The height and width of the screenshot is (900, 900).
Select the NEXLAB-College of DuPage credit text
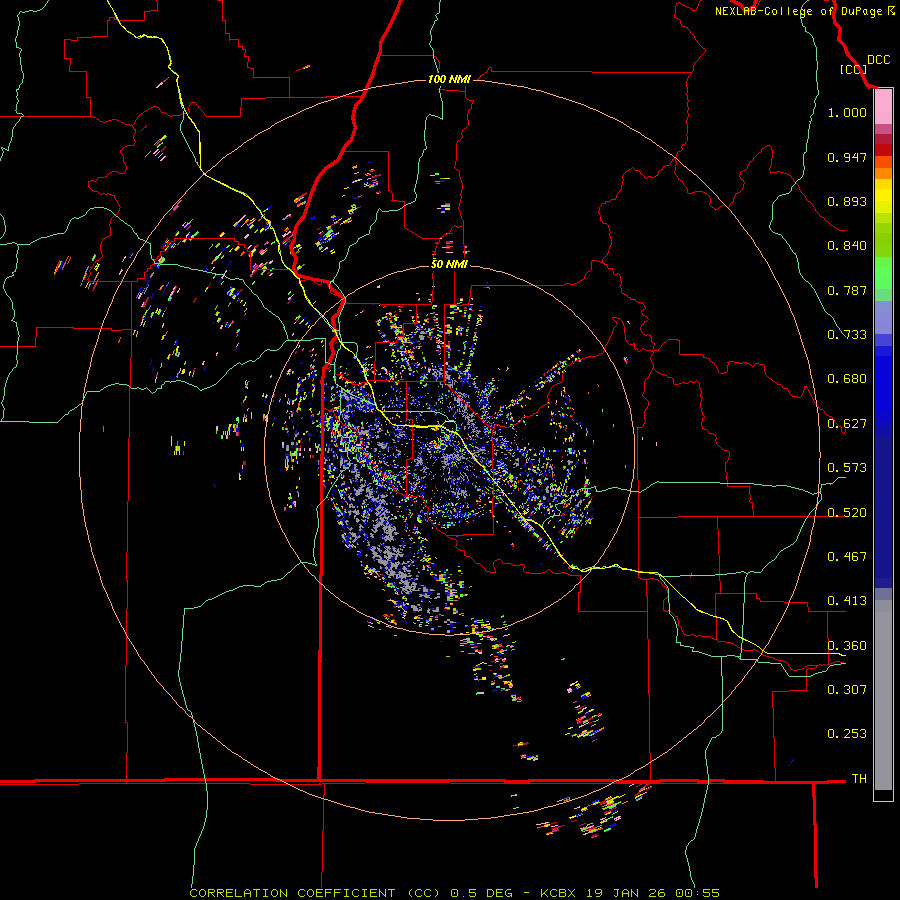coord(804,11)
